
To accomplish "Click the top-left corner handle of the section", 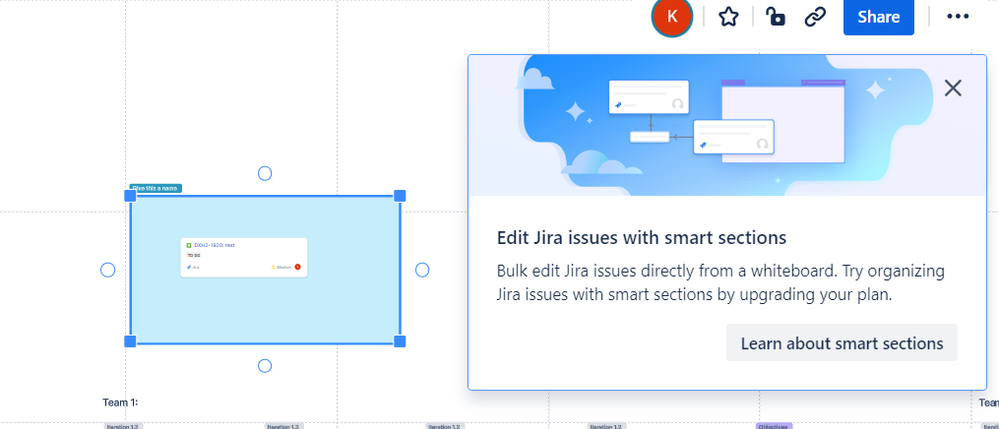I will coord(130,196).
